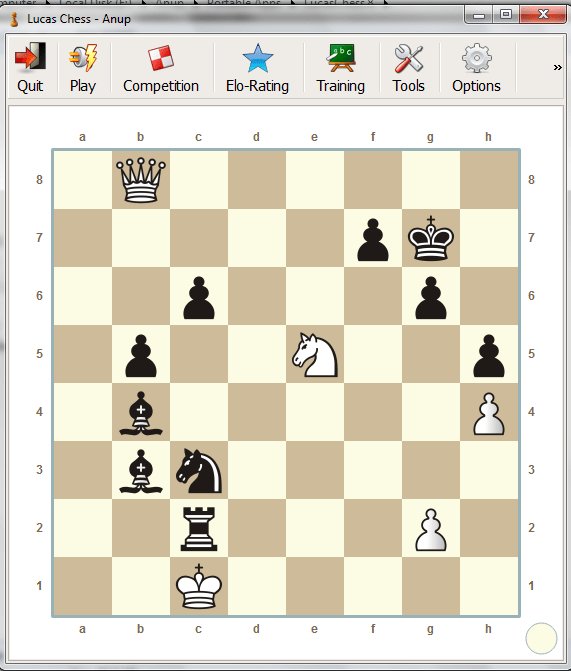571x671 pixels.
Task: Minimize the Lucas Chess window
Action: (x=479, y=15)
